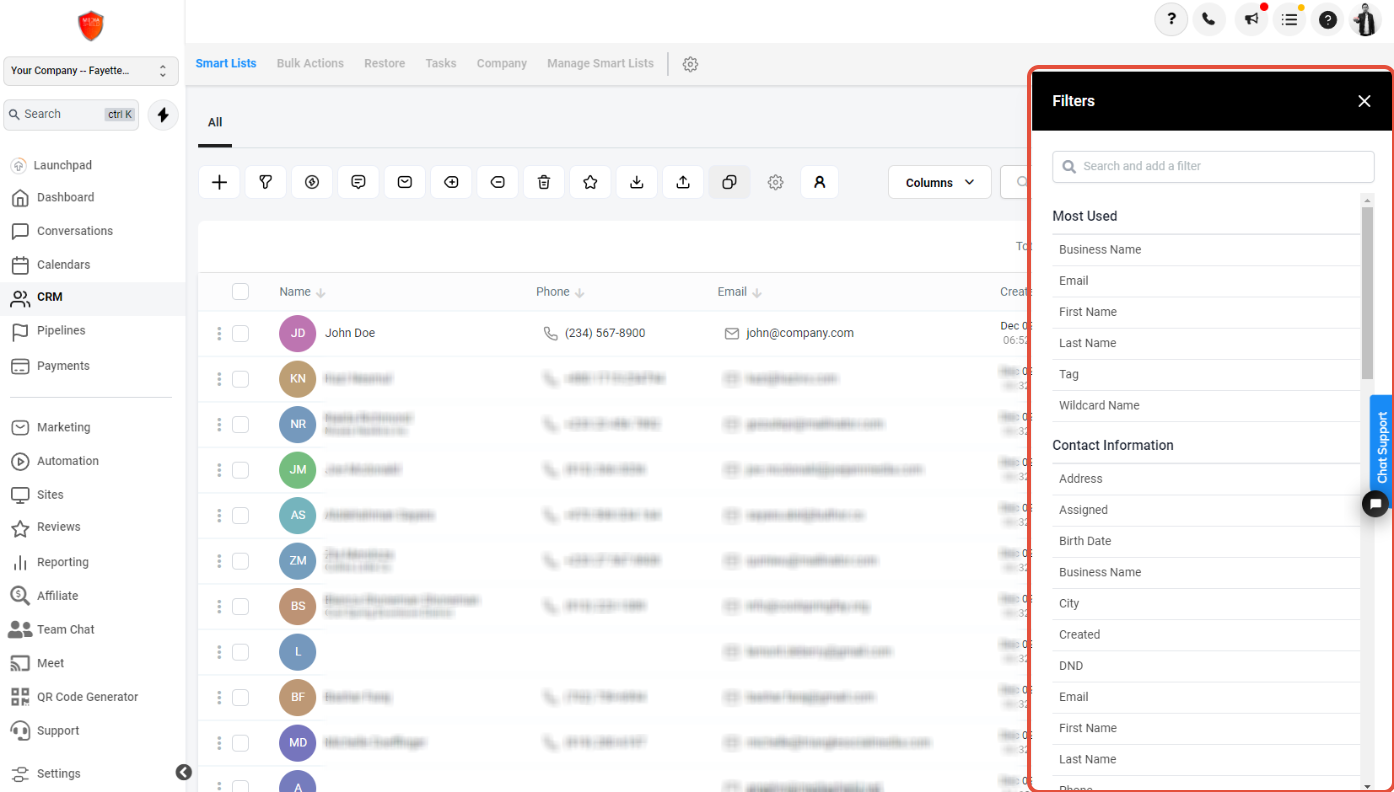The height and width of the screenshot is (792, 1394).
Task: Collapse the sidebar with the arrow icon
Action: 184,772
